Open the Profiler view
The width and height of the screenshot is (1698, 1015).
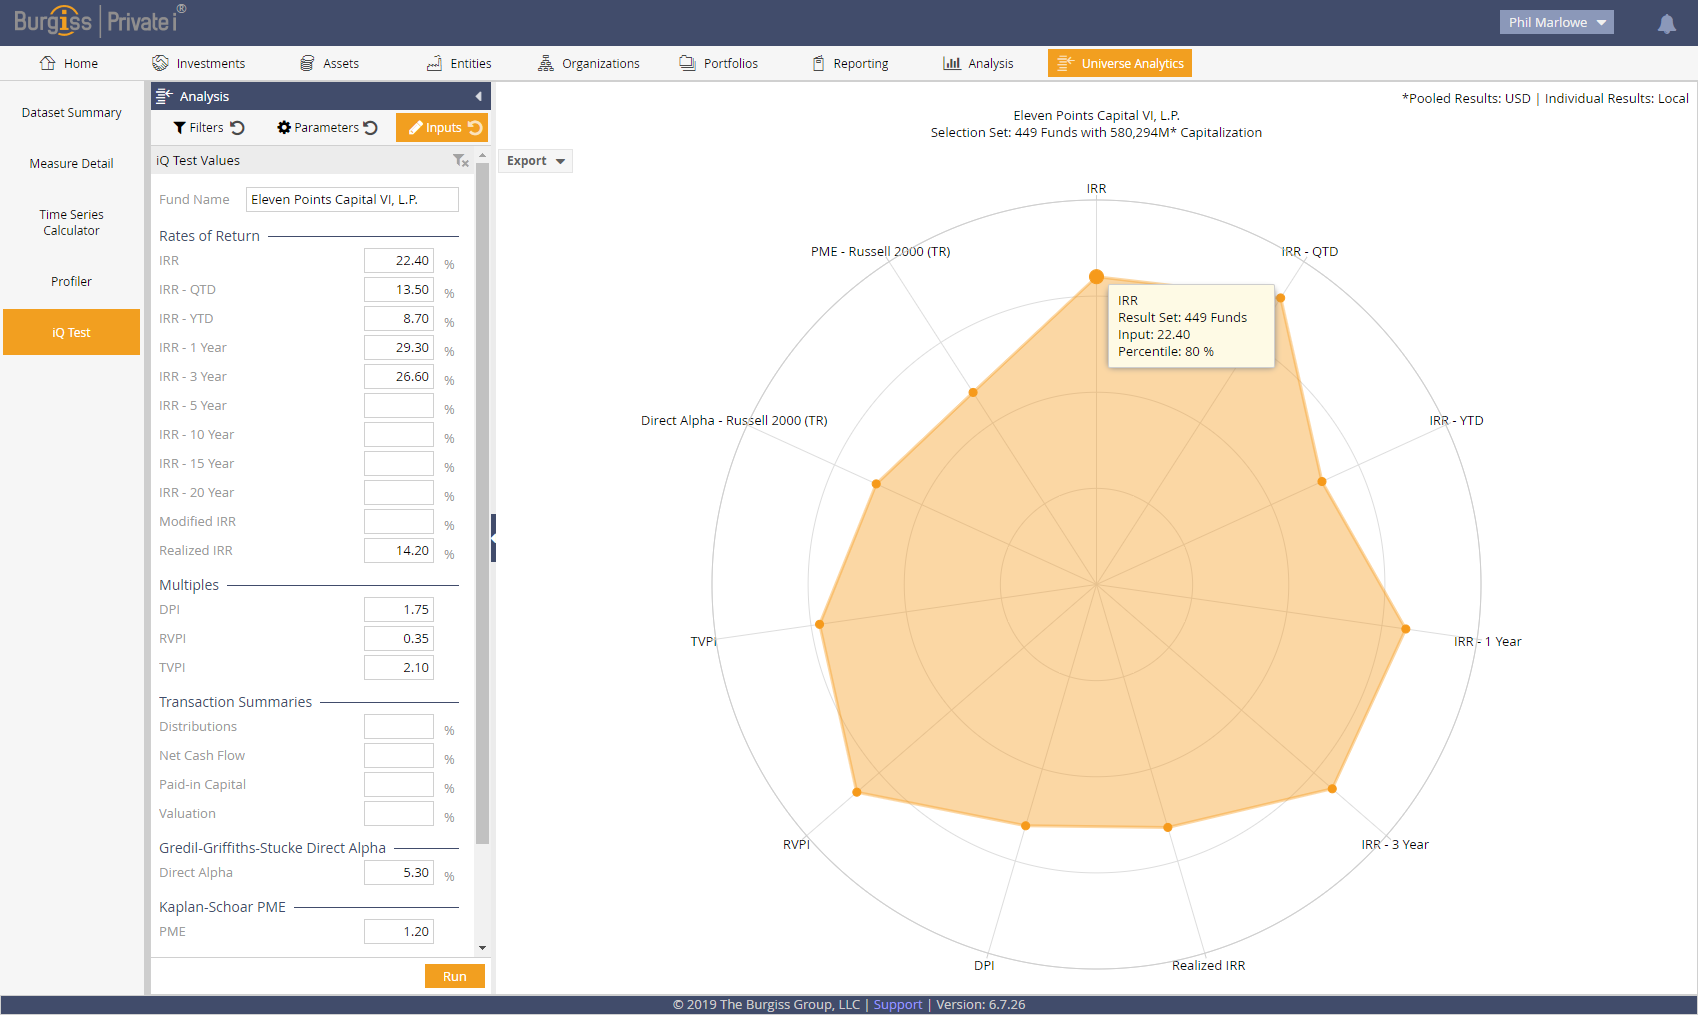(x=72, y=282)
